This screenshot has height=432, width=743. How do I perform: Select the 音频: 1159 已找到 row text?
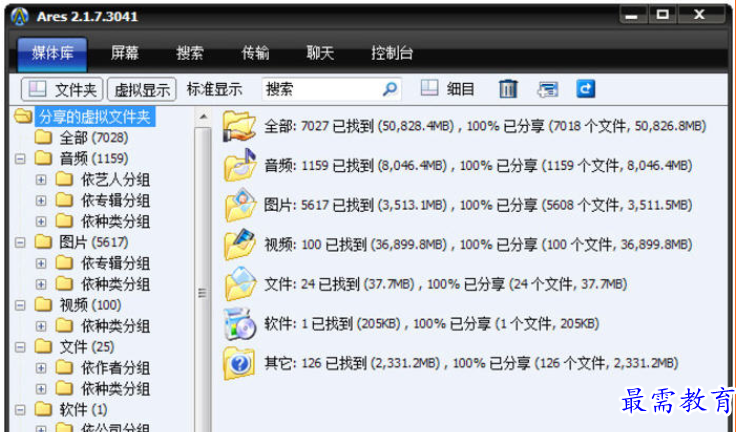click(x=478, y=165)
